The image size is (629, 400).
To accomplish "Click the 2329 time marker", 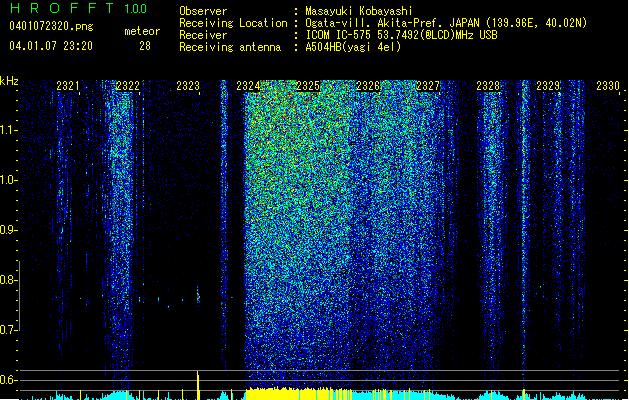I will (x=548, y=86).
